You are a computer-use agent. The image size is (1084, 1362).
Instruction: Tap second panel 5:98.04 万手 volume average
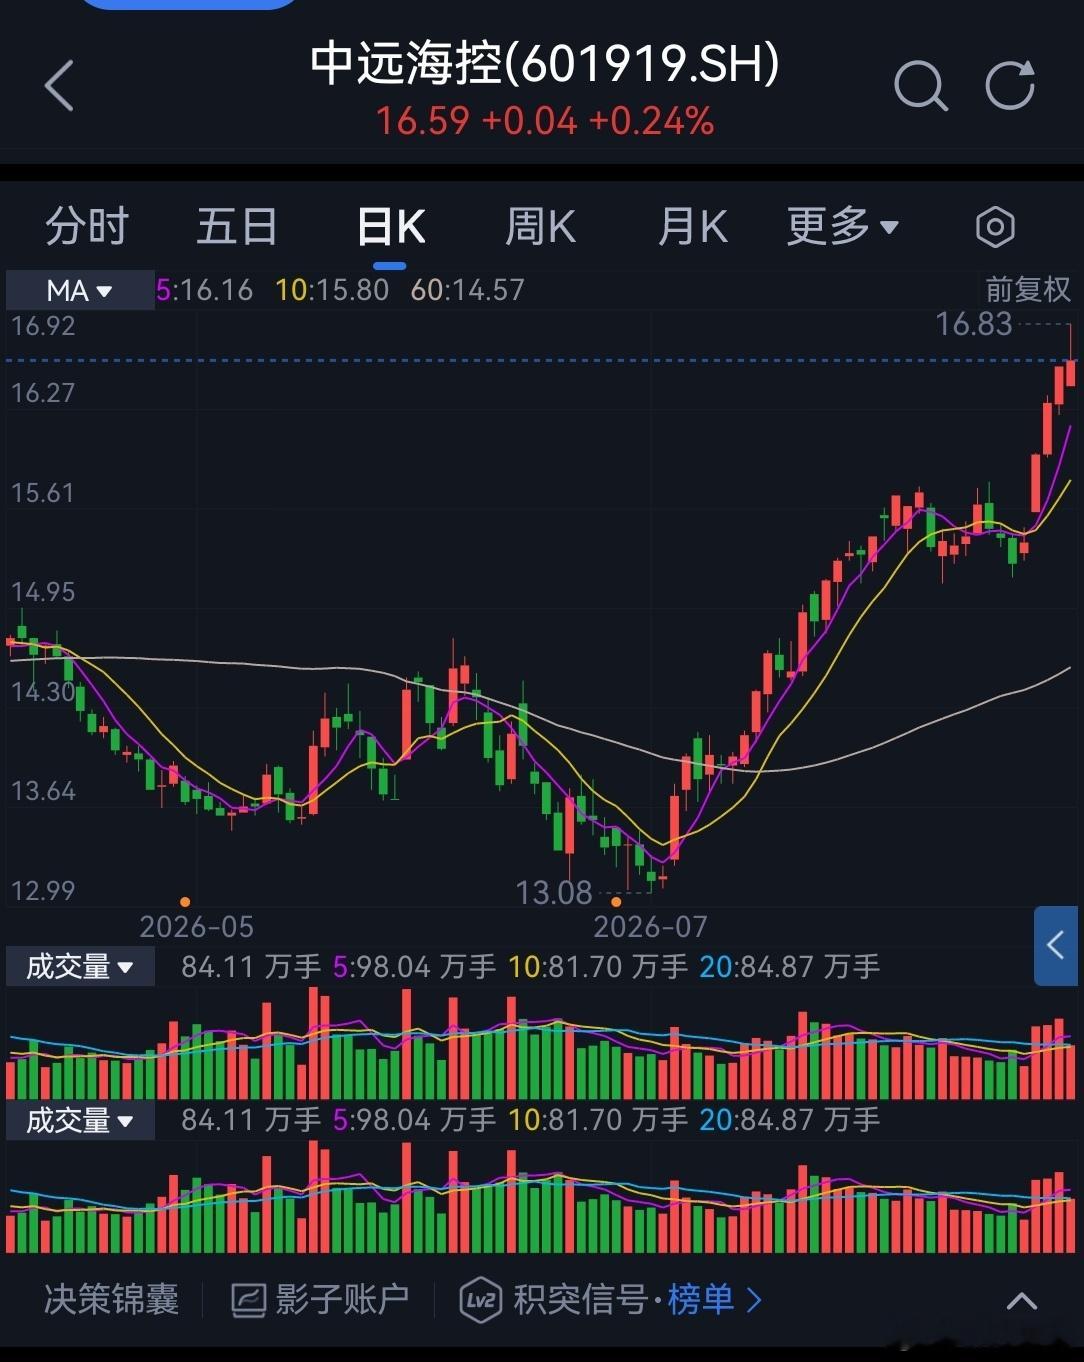pos(414,1120)
